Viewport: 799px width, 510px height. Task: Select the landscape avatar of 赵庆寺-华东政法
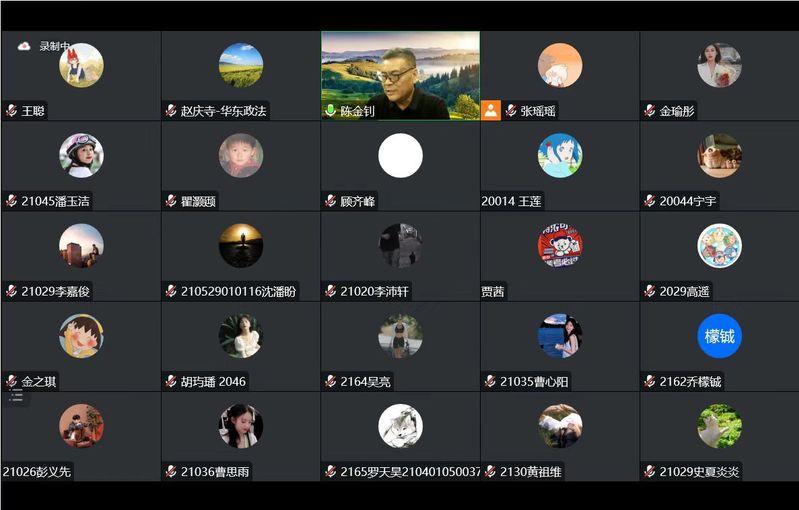pos(241,65)
